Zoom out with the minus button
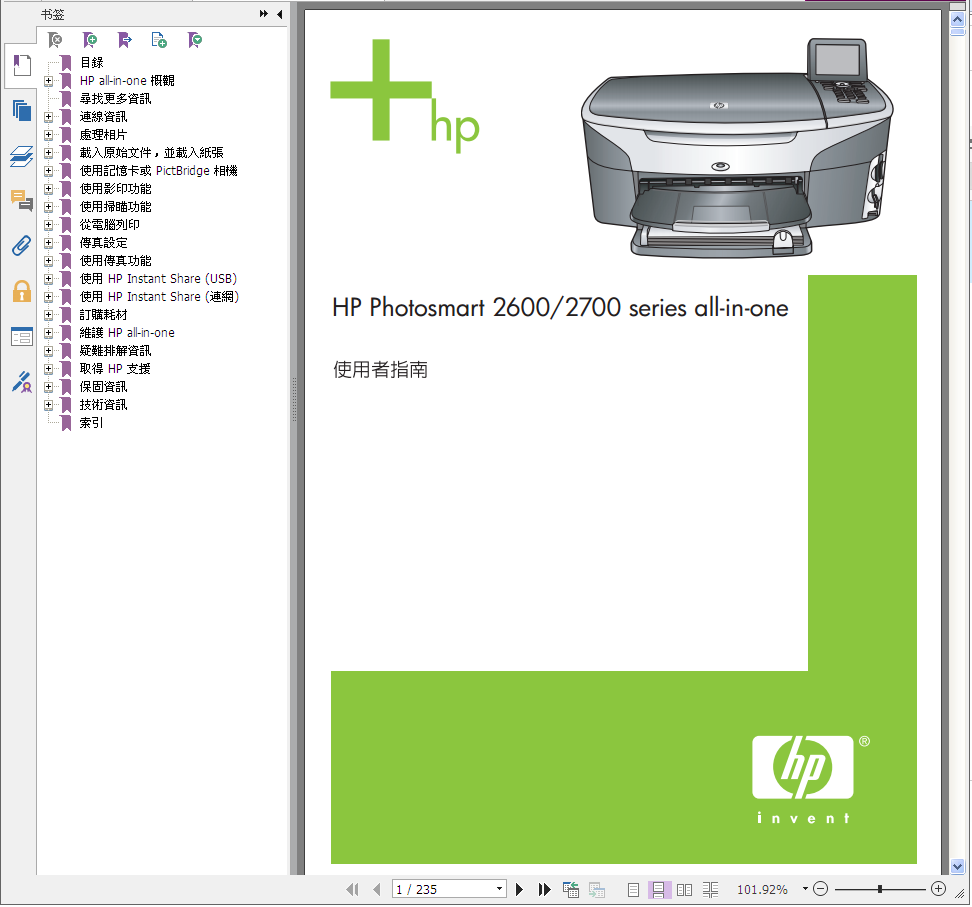This screenshot has height=907, width=972. 820,890
